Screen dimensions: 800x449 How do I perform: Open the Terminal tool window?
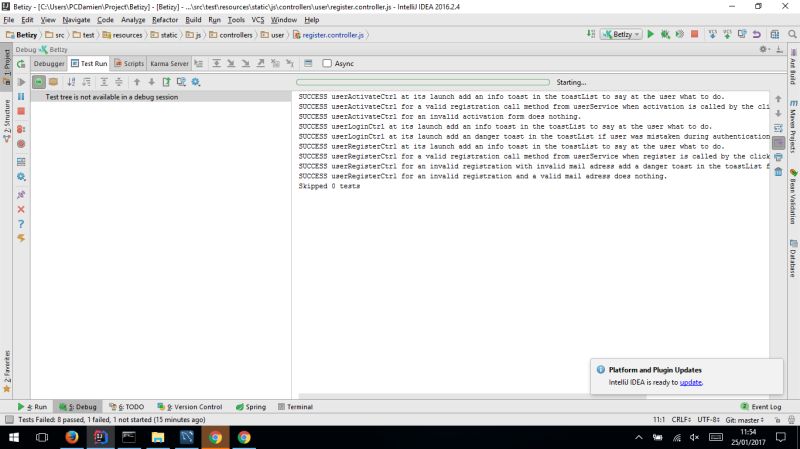click(295, 407)
